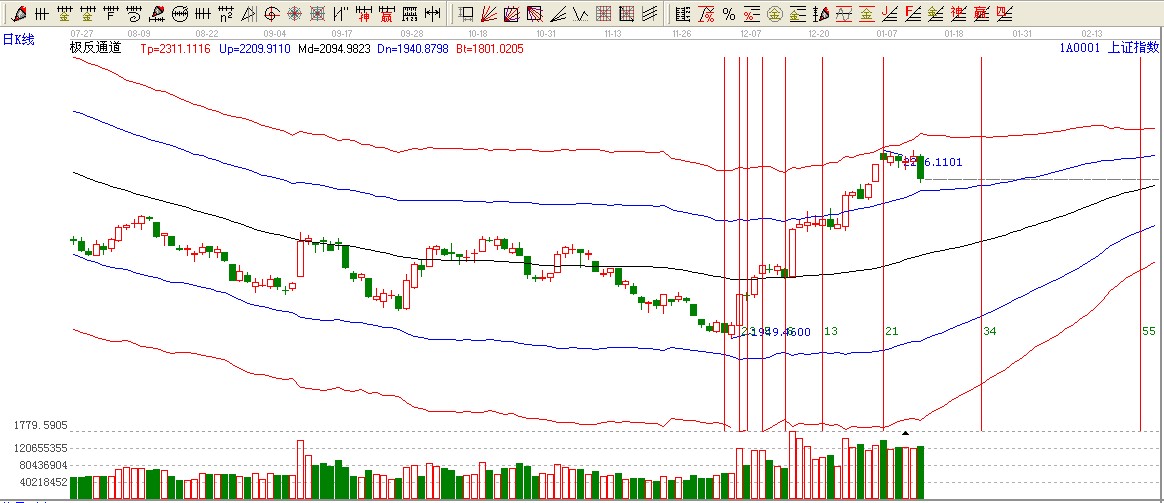Viewport: 1164px width, 503px height.
Task: Select the circled gold 金 icon
Action: [773, 14]
